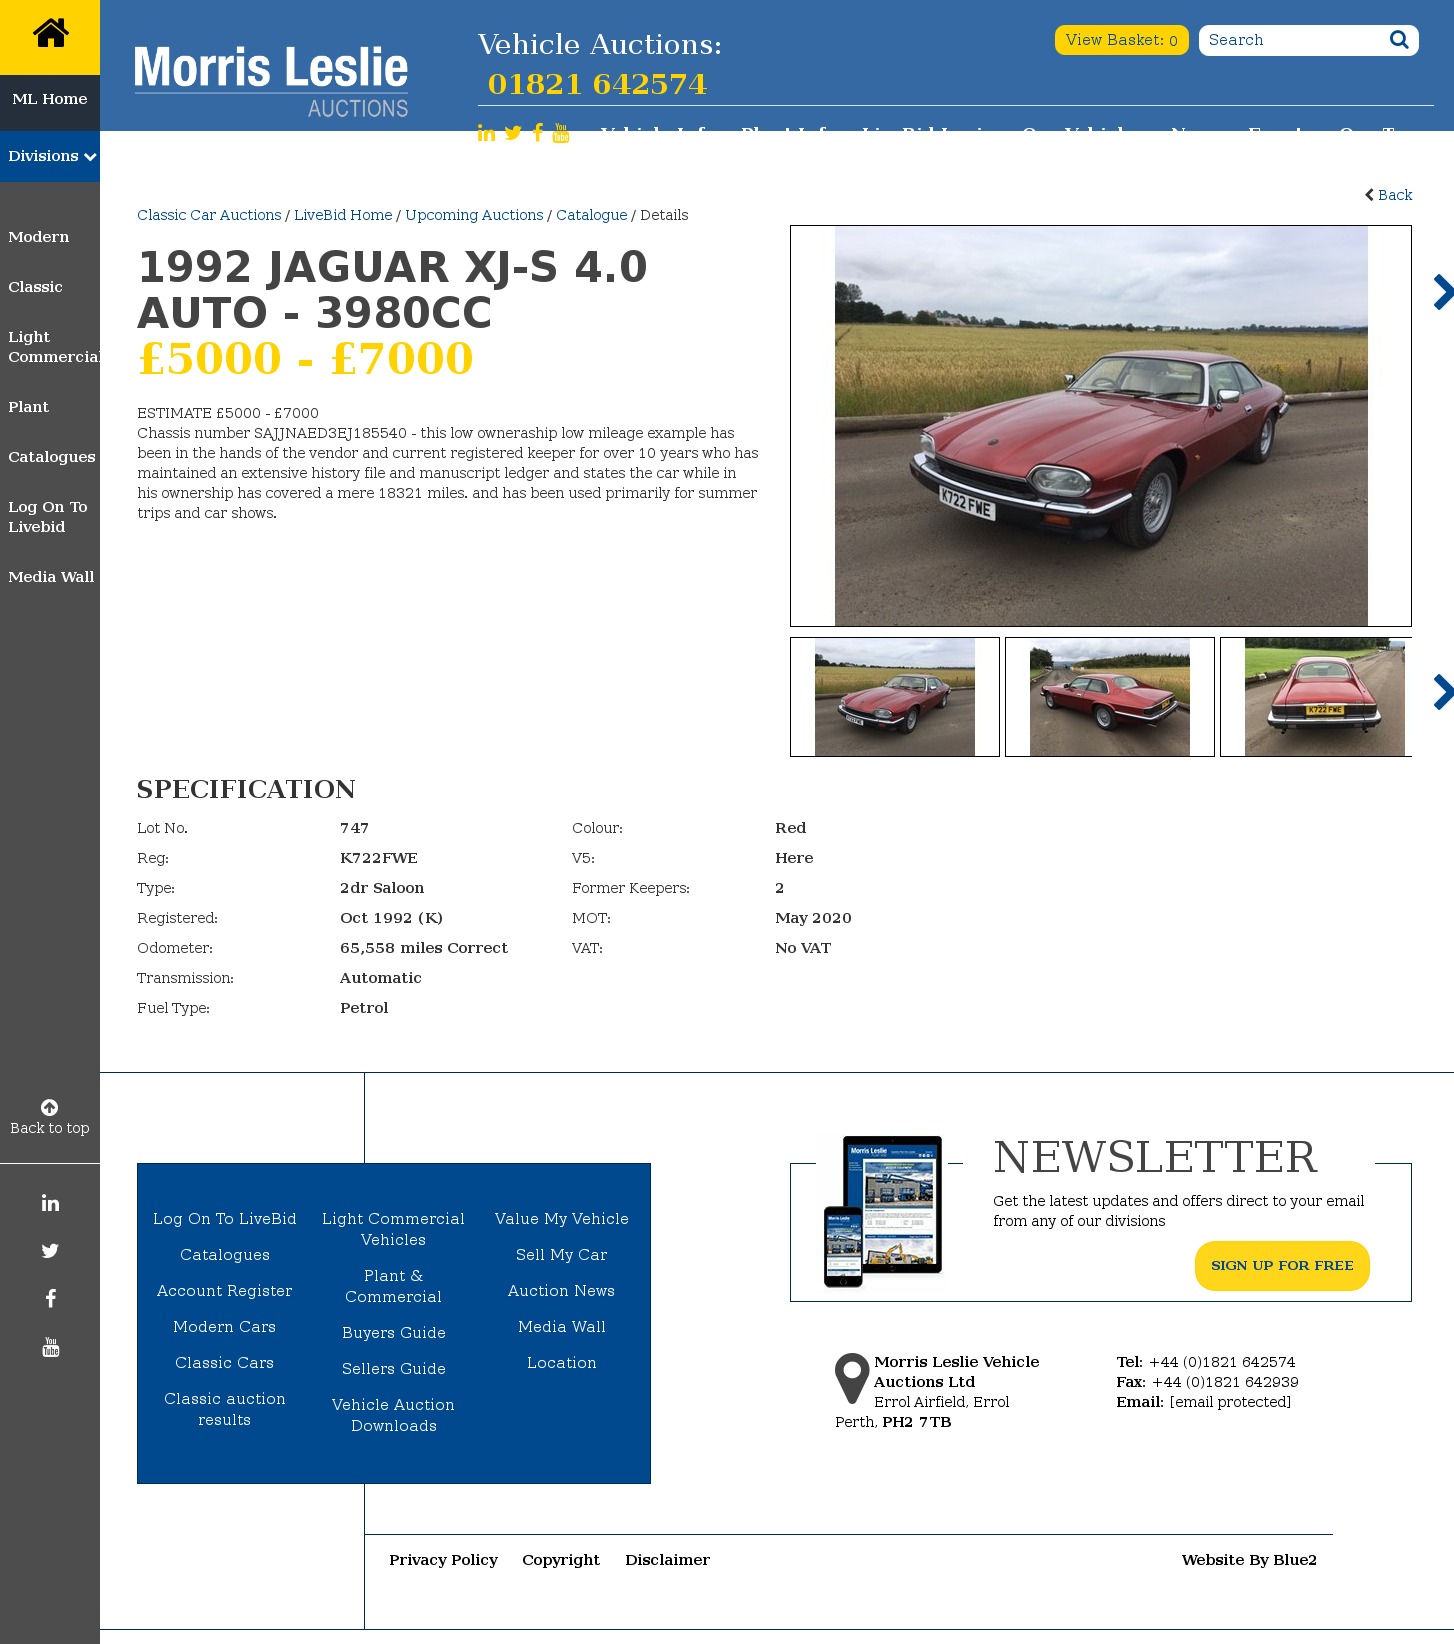Open Auction News footer link
Viewport: 1454px width, 1644px height.
(562, 1291)
